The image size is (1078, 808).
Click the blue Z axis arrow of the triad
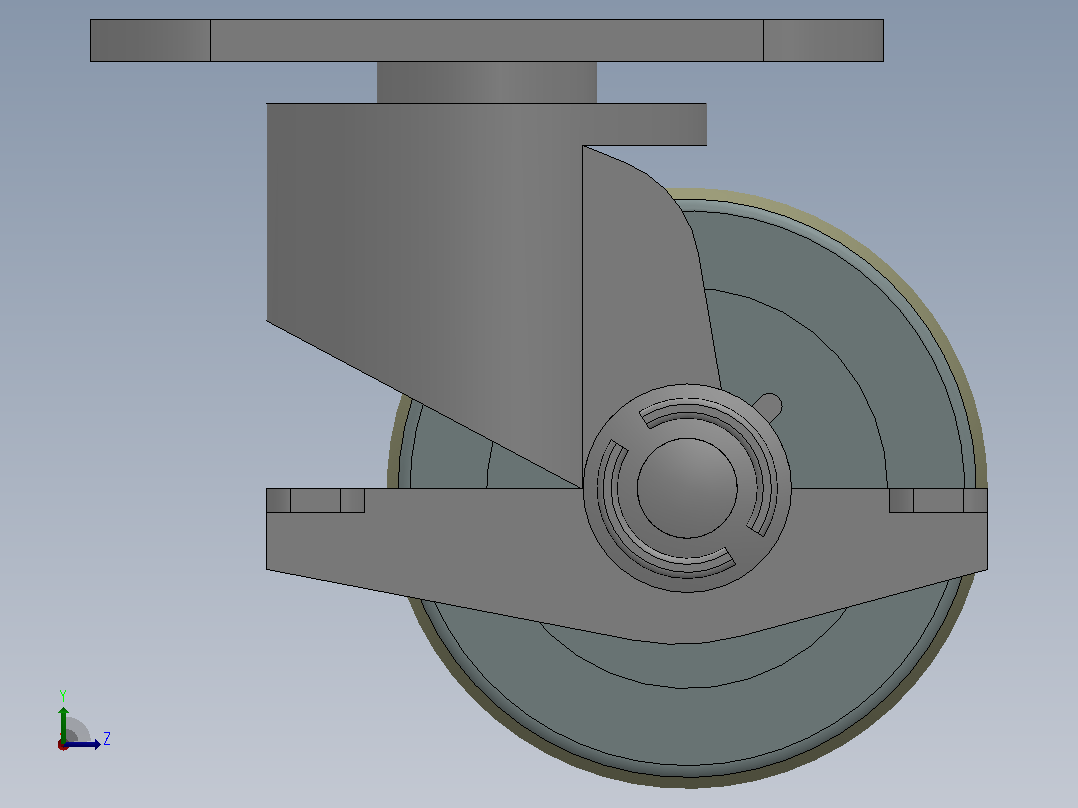pos(82,744)
